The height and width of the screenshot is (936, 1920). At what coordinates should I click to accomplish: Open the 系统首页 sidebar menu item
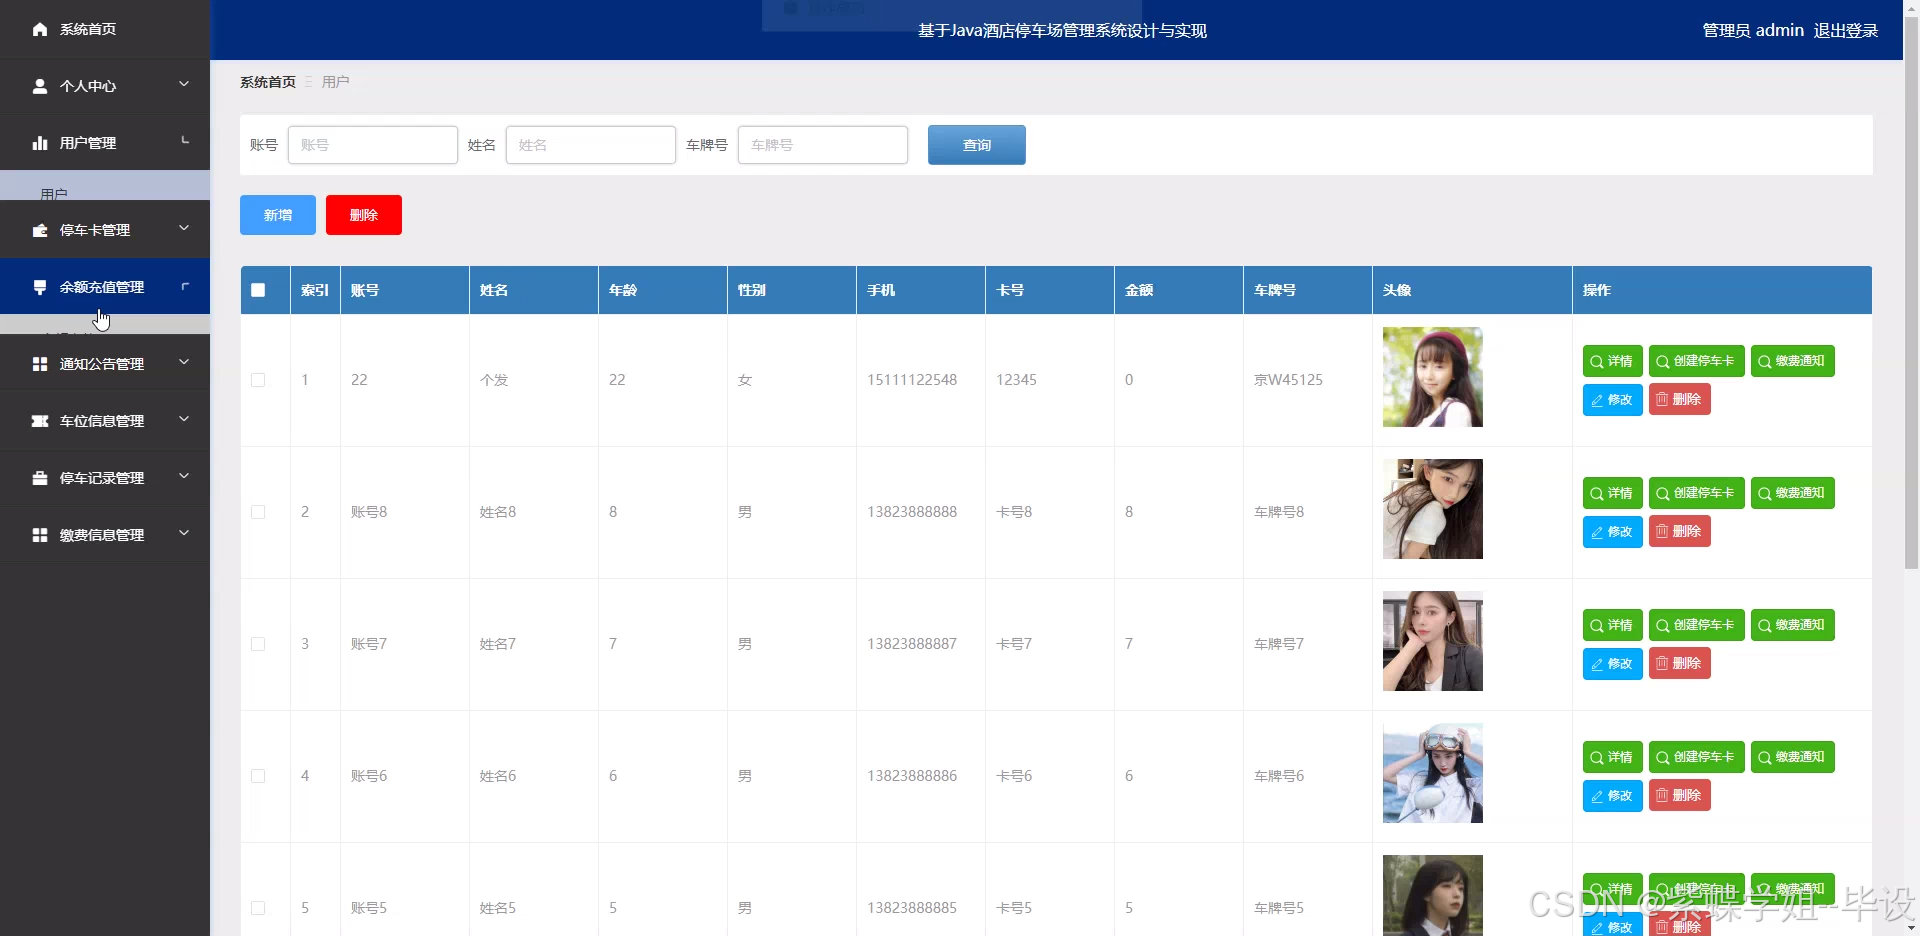coord(105,29)
